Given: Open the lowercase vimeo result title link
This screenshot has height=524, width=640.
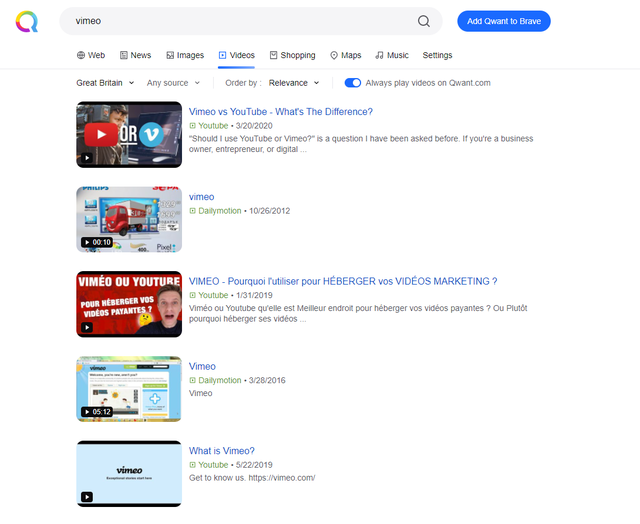Looking at the screenshot, I should click(202, 197).
